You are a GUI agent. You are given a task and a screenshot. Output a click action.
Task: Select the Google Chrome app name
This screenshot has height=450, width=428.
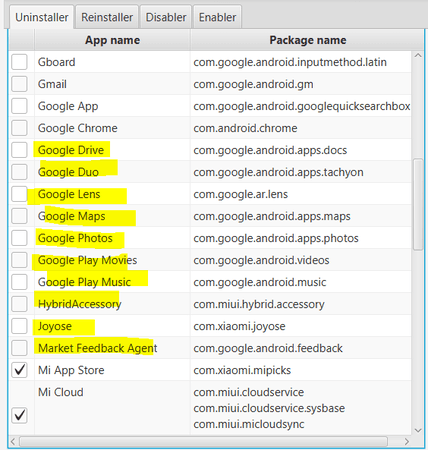pyautogui.click(x=78, y=128)
